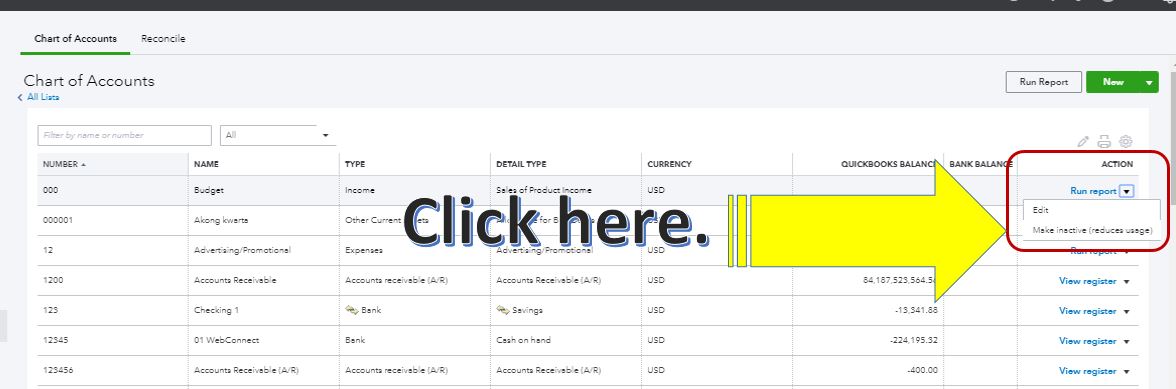Open View register for Checking 1
The width and height of the screenshot is (1176, 389).
pyautogui.click(x=1088, y=311)
